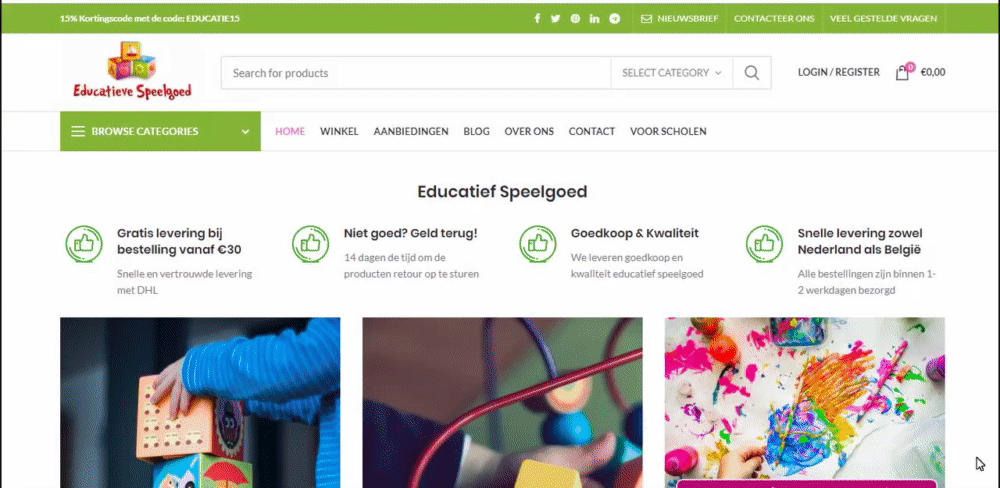Go to the Voor Scholen page
The image size is (1000, 488).
[x=668, y=131]
